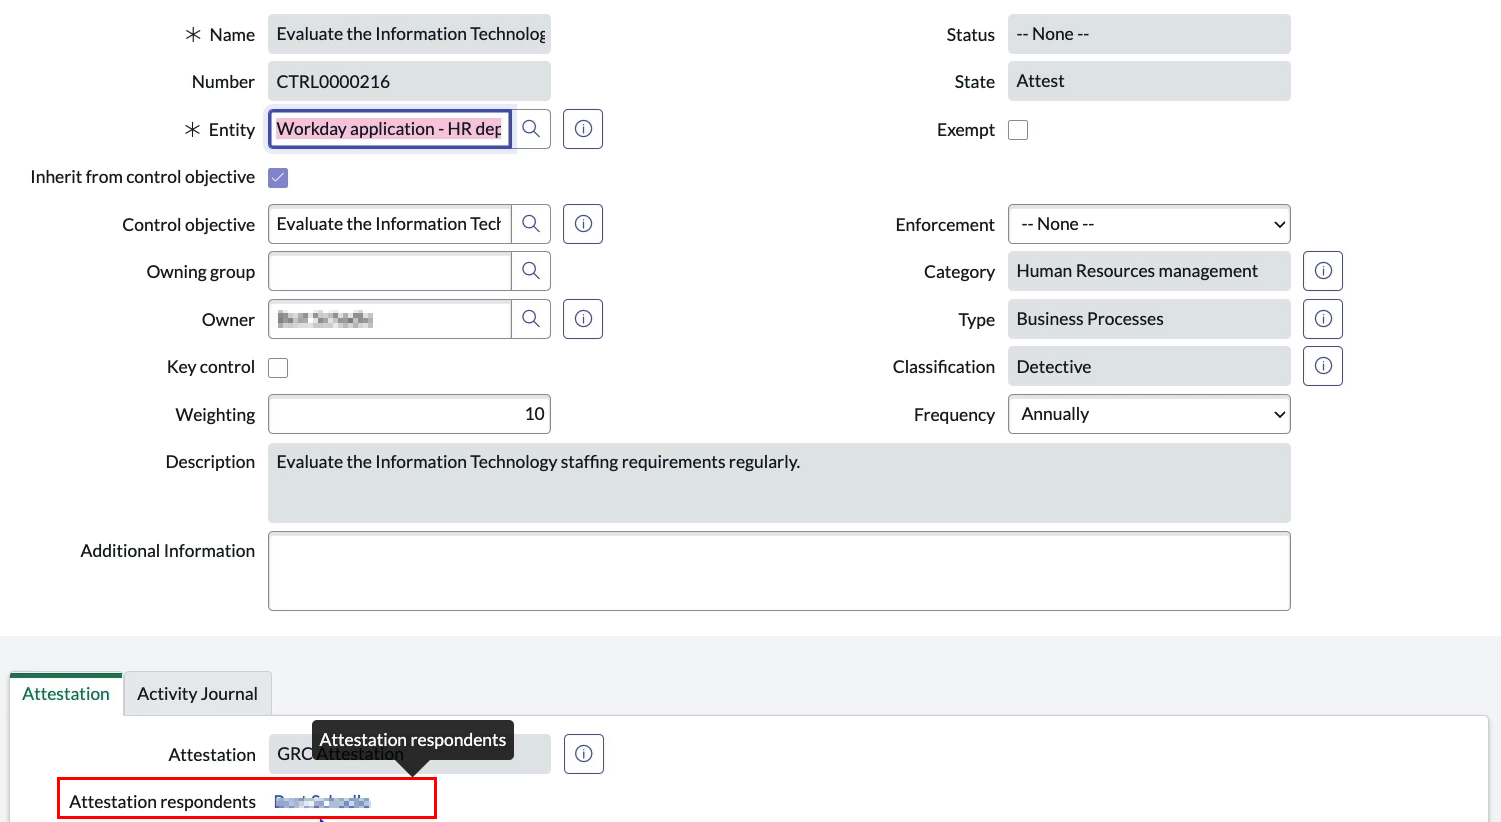The width and height of the screenshot is (1501, 822).
Task: View Control objective info icon
Action: pos(583,224)
